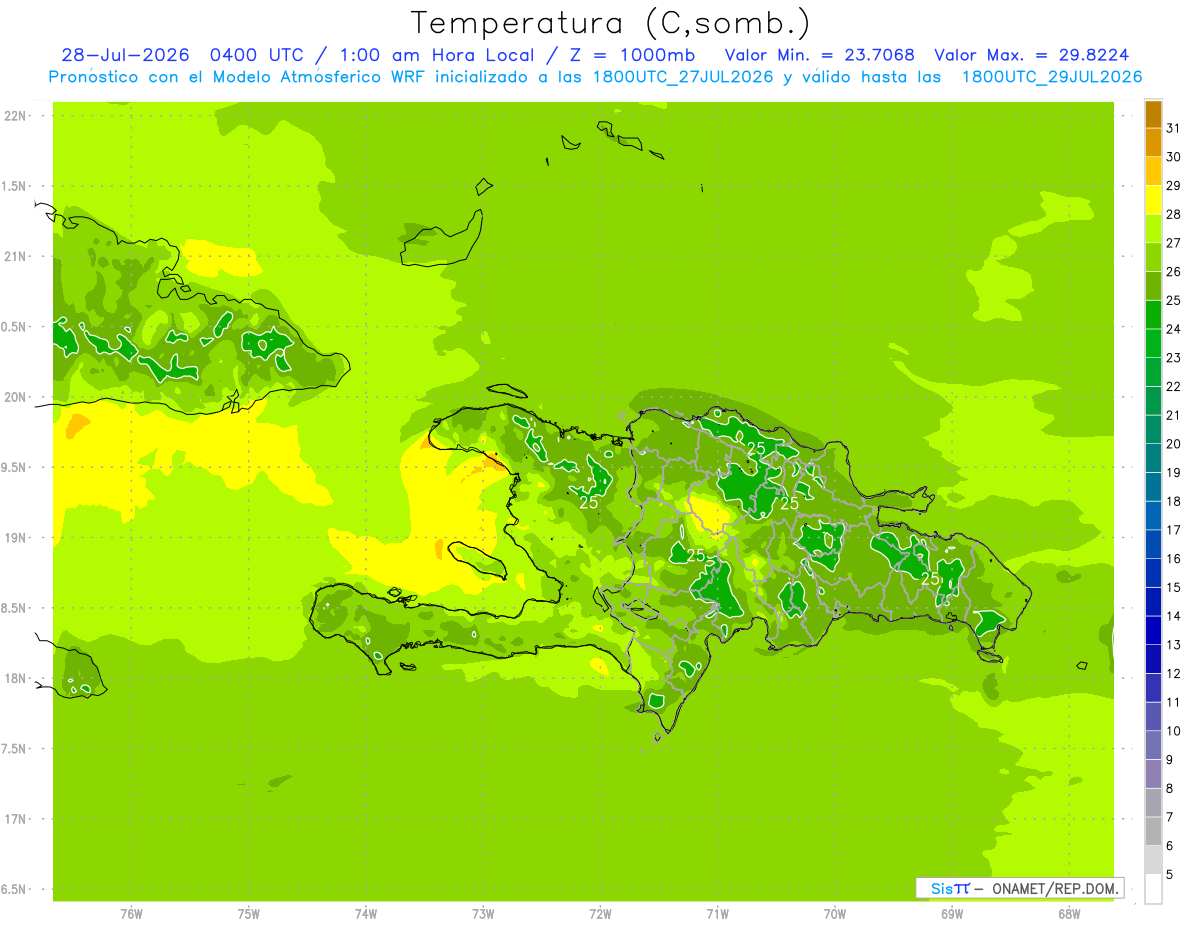Click the orange 31 degree color swatch
The height and width of the screenshot is (927, 1200).
(x=1153, y=114)
